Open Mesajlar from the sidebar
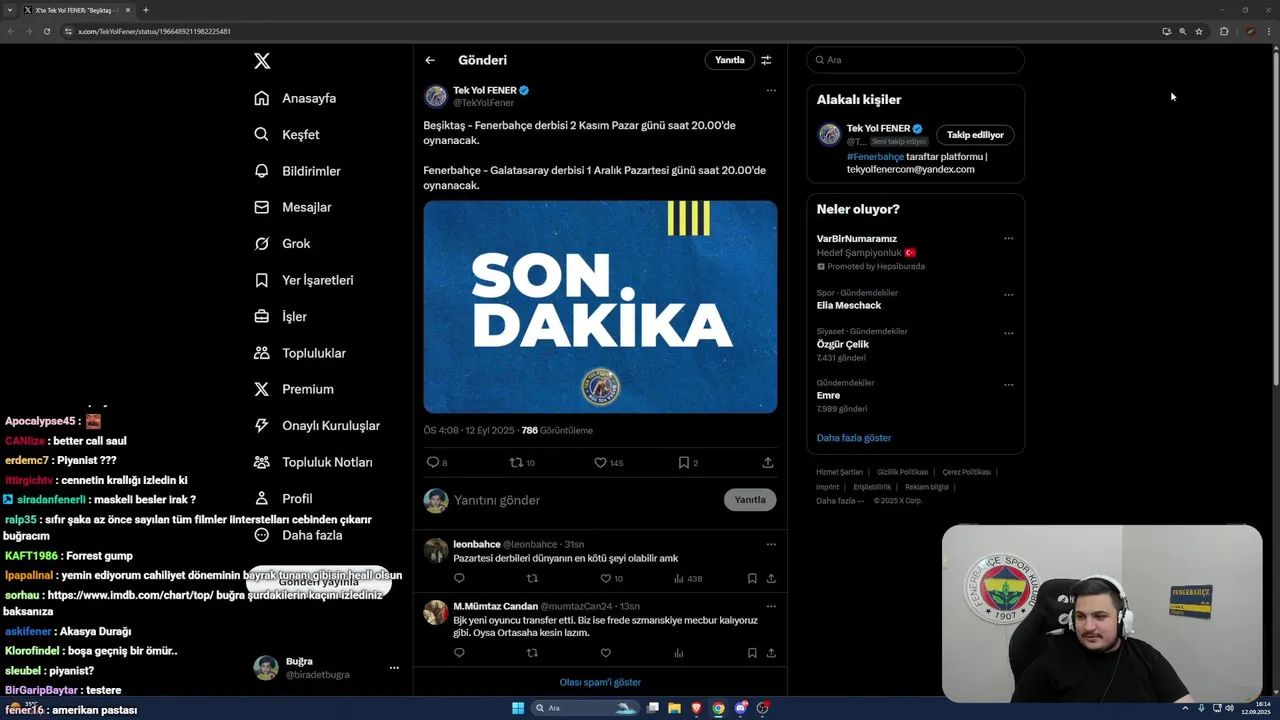The image size is (1280, 720). point(292,207)
